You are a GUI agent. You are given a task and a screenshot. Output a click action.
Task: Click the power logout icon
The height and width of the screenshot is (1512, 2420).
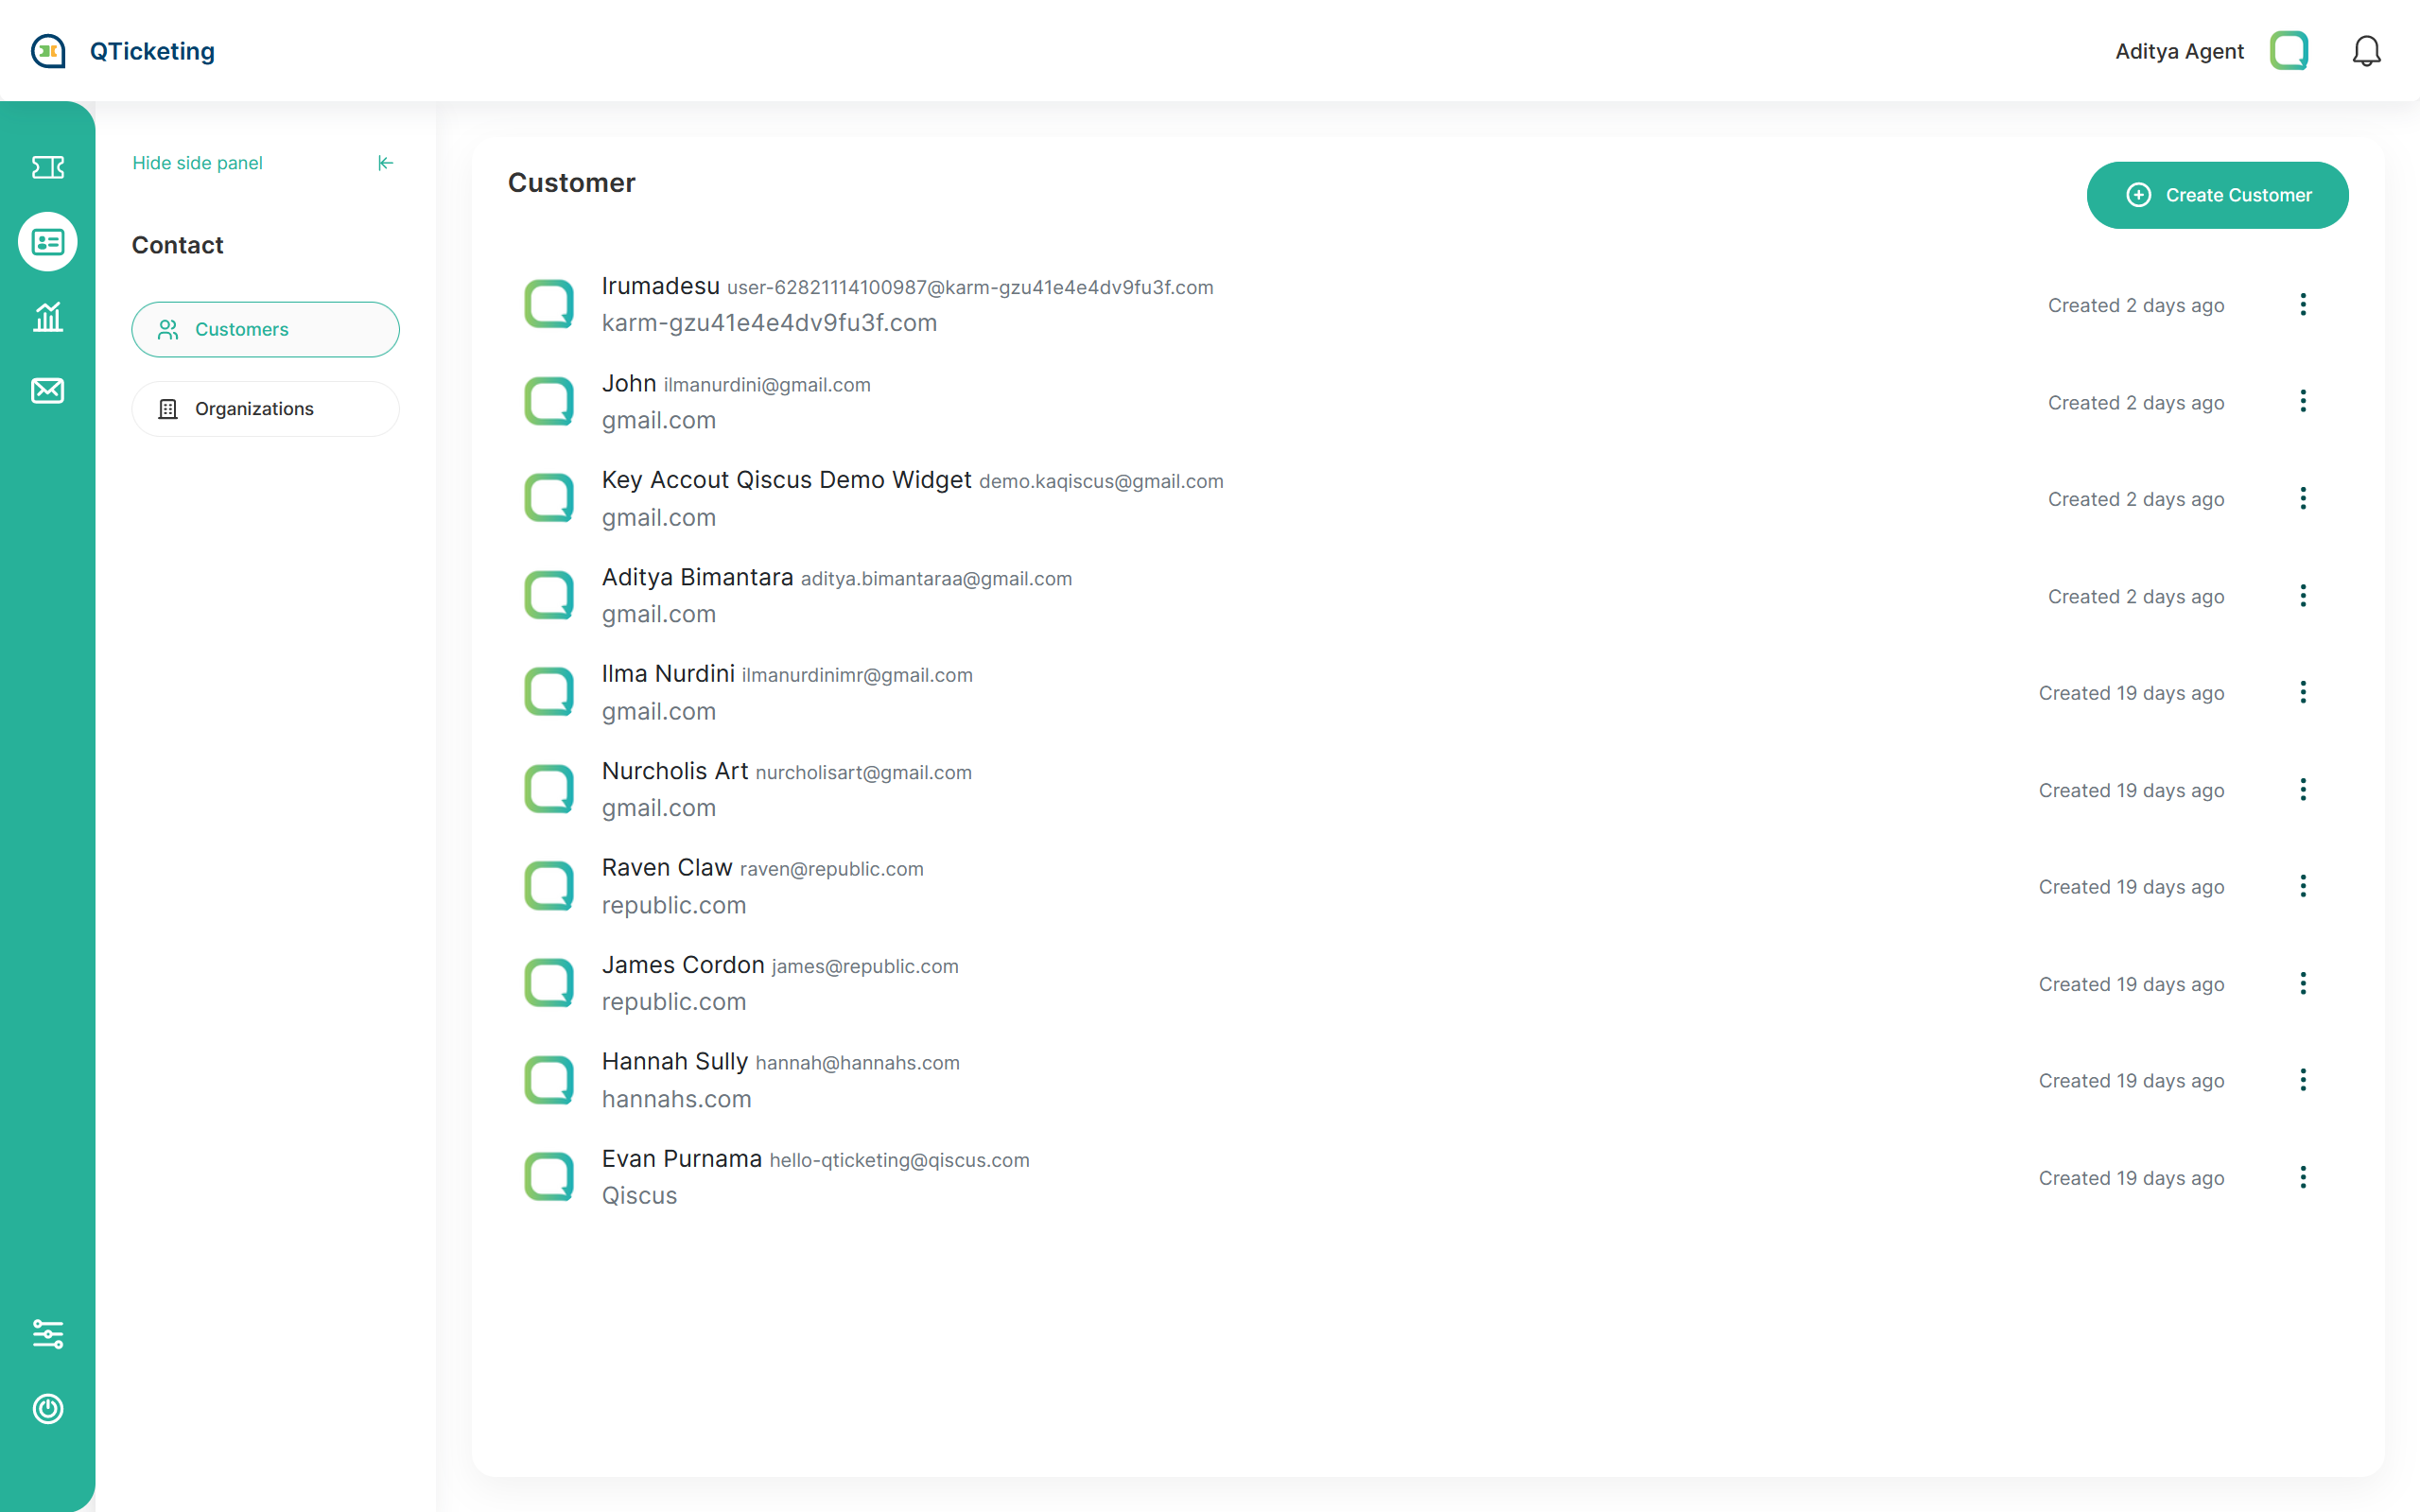(47, 1408)
